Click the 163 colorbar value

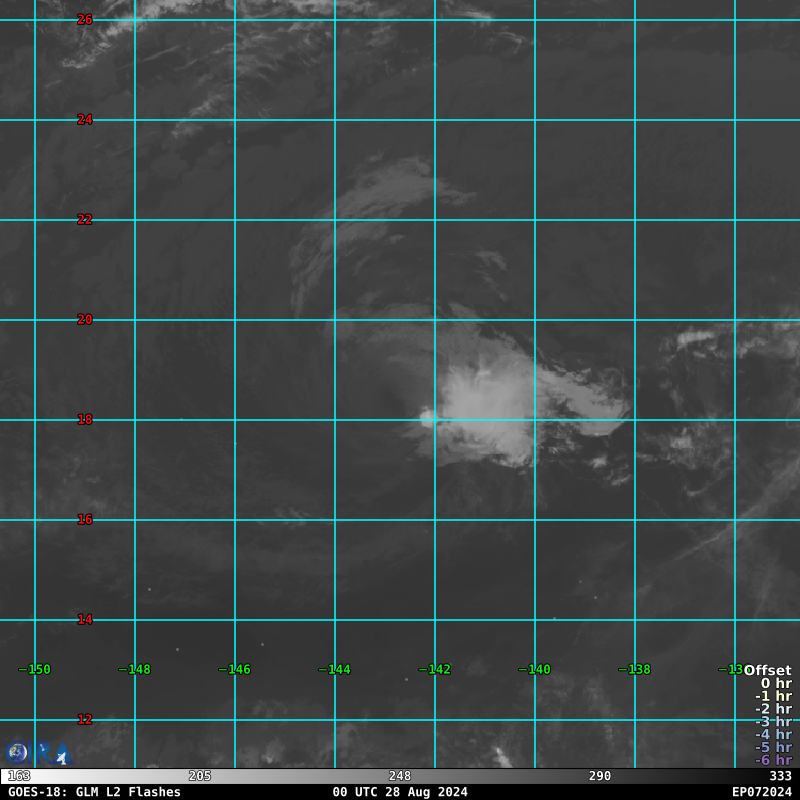click(x=19, y=776)
